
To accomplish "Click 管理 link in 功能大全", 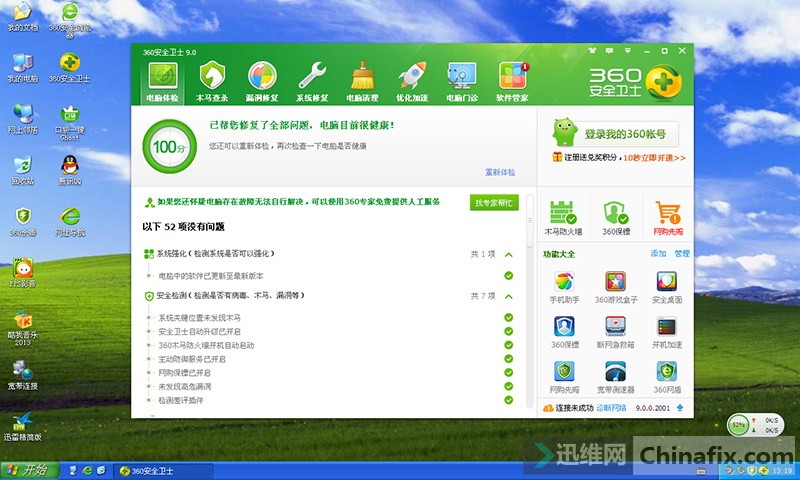I will [682, 254].
